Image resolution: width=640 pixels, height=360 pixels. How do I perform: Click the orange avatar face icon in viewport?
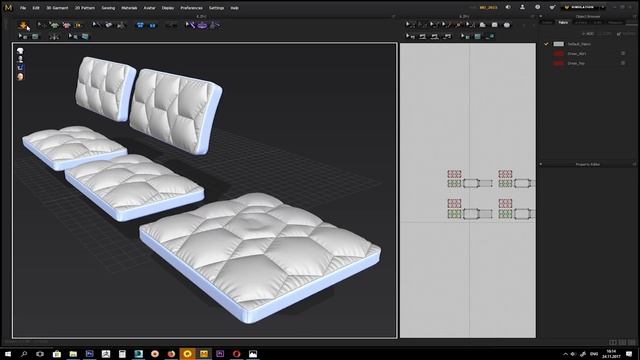point(20,76)
